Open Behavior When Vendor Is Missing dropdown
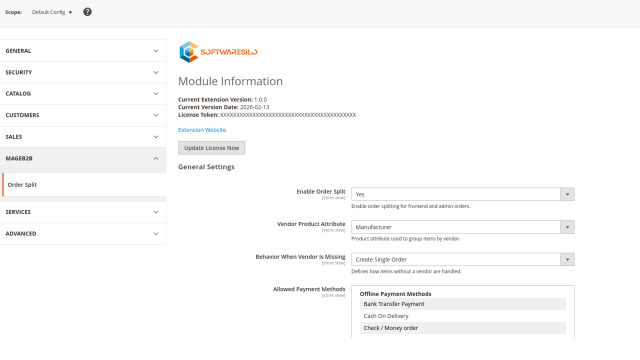The width and height of the screenshot is (640, 360). tap(462, 260)
